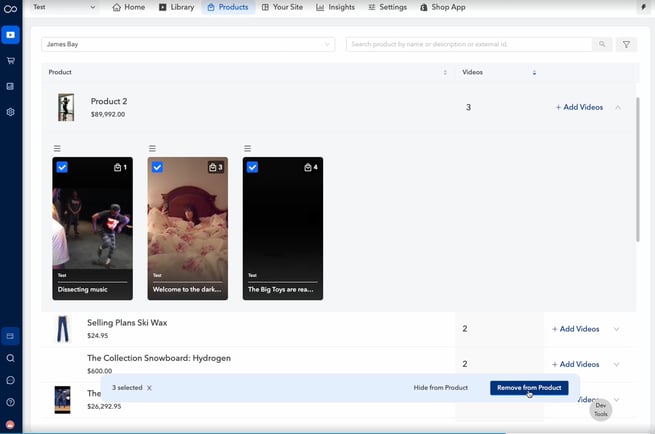Open the Insights tab
Image resolution: width=655 pixels, height=434 pixels.
[336, 7]
